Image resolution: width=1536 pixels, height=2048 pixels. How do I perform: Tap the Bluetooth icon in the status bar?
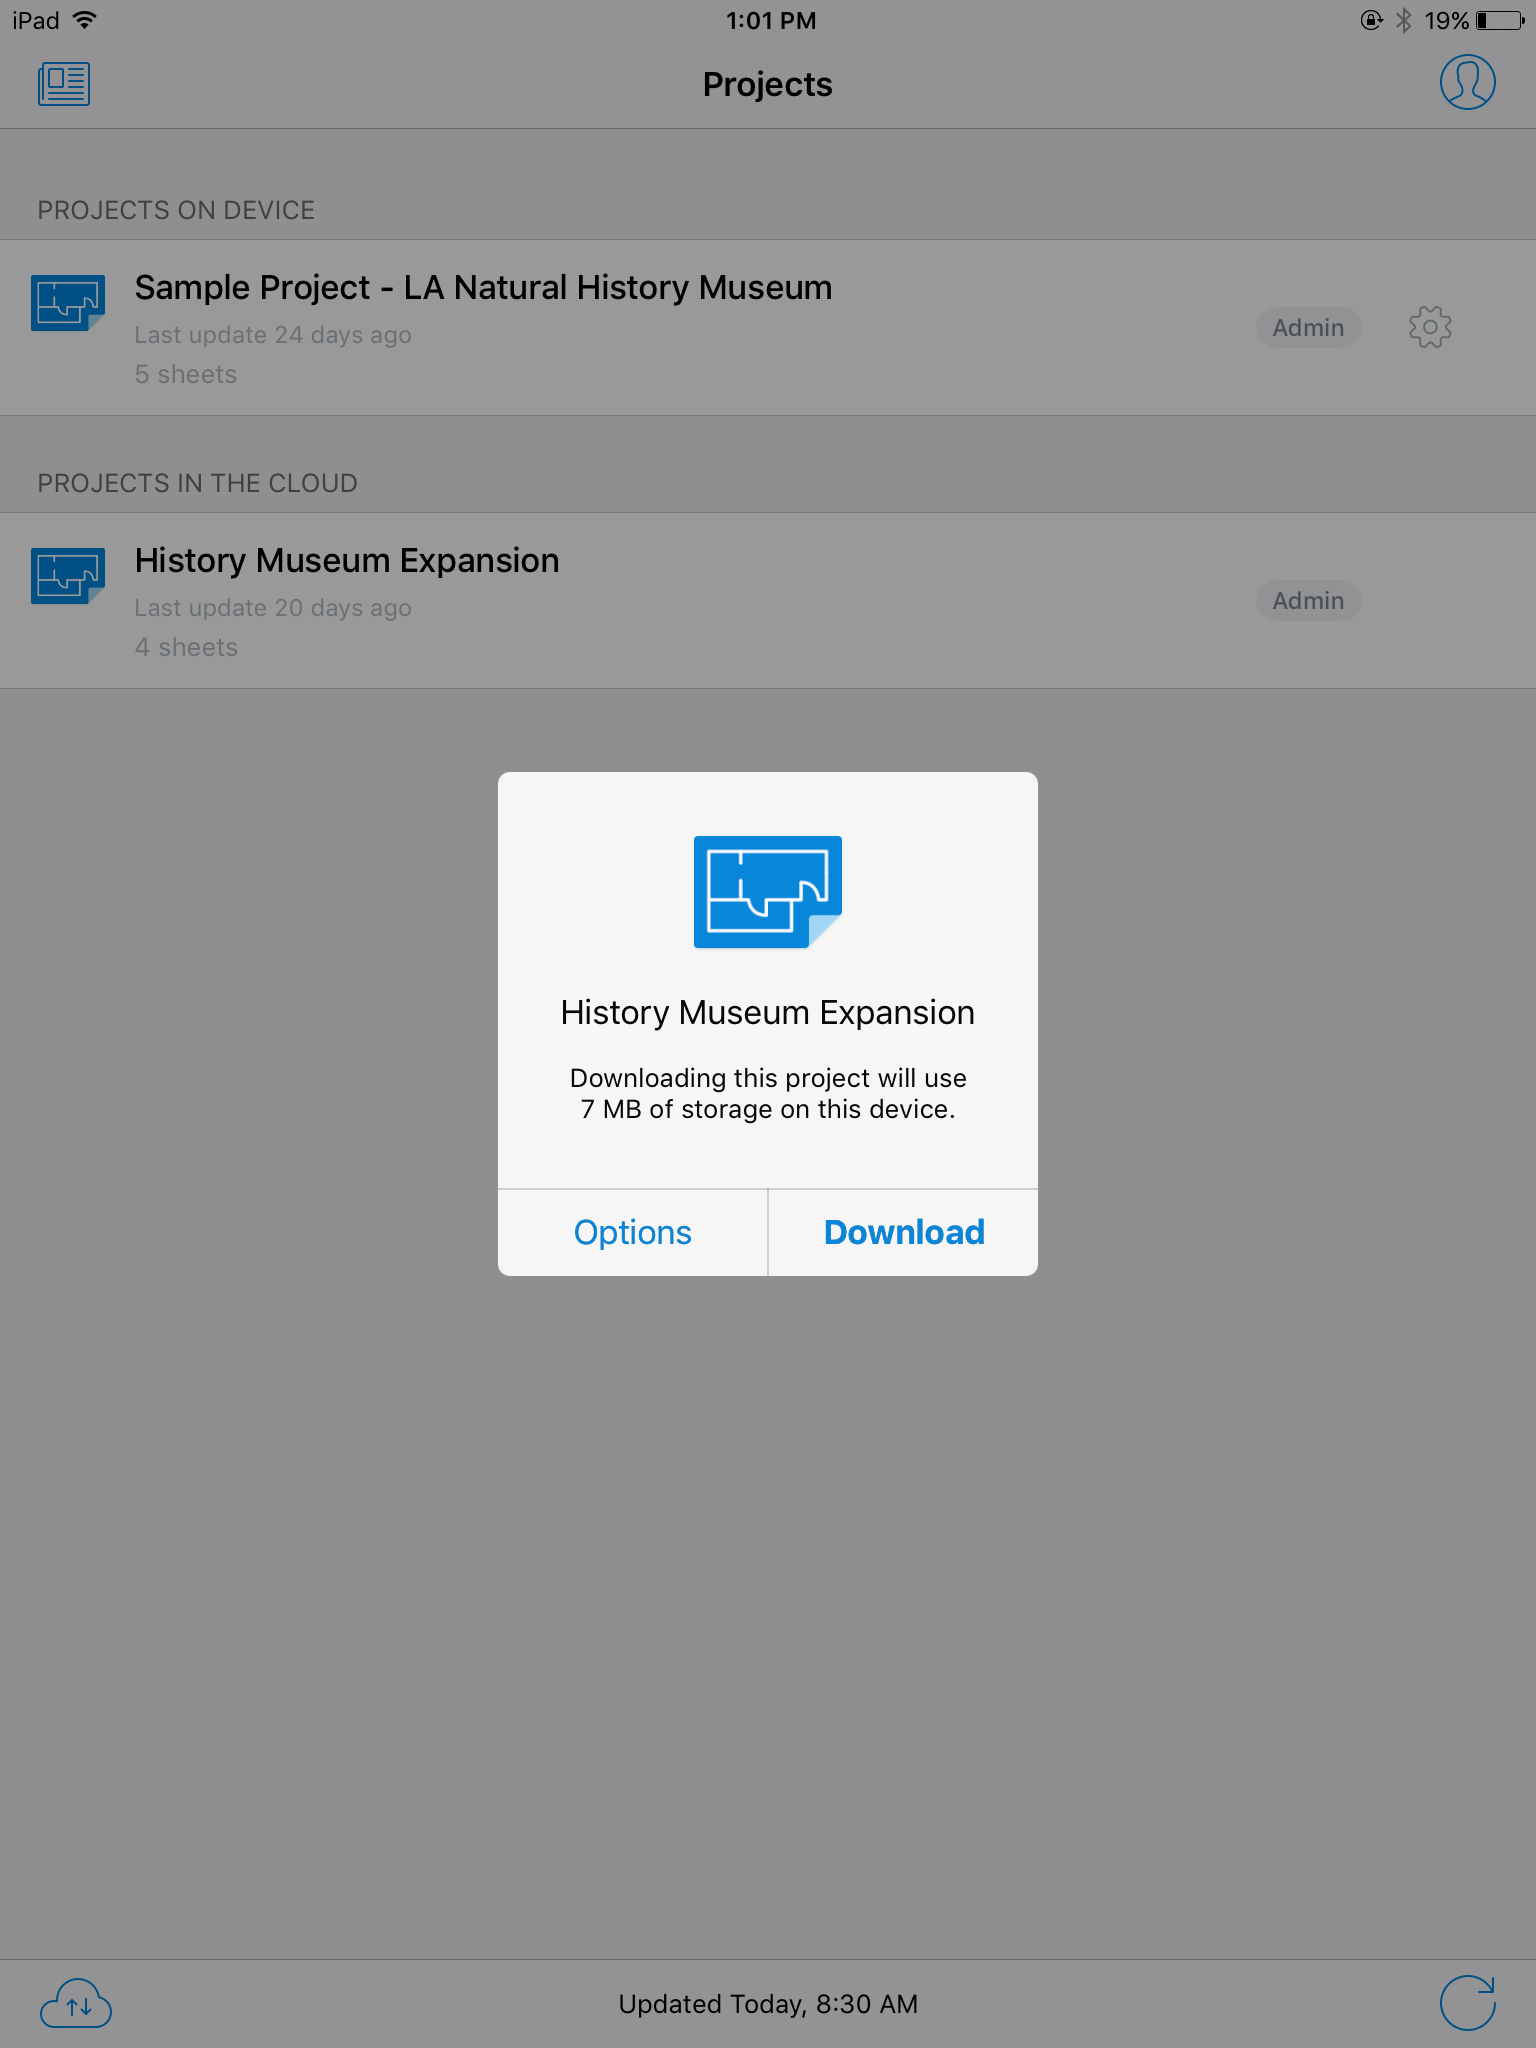(x=1404, y=20)
